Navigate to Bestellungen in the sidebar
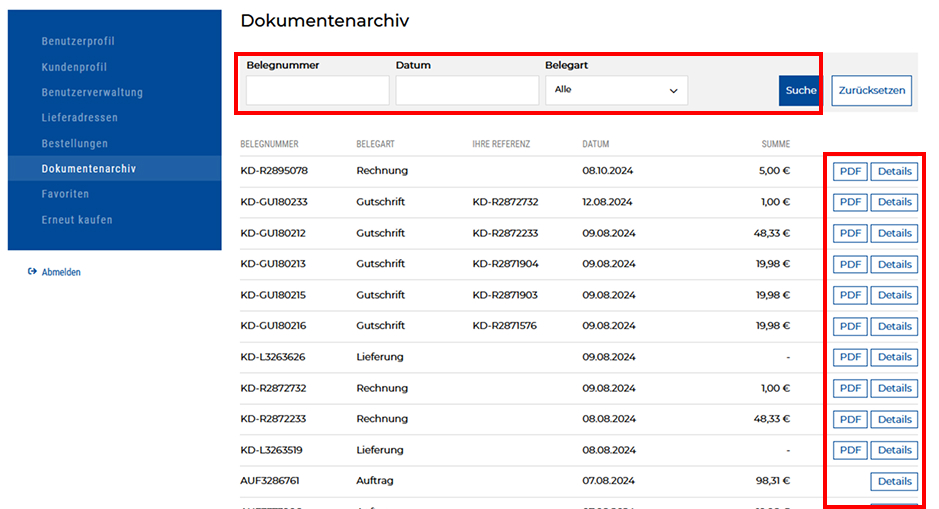The width and height of the screenshot is (939, 509). [74, 144]
